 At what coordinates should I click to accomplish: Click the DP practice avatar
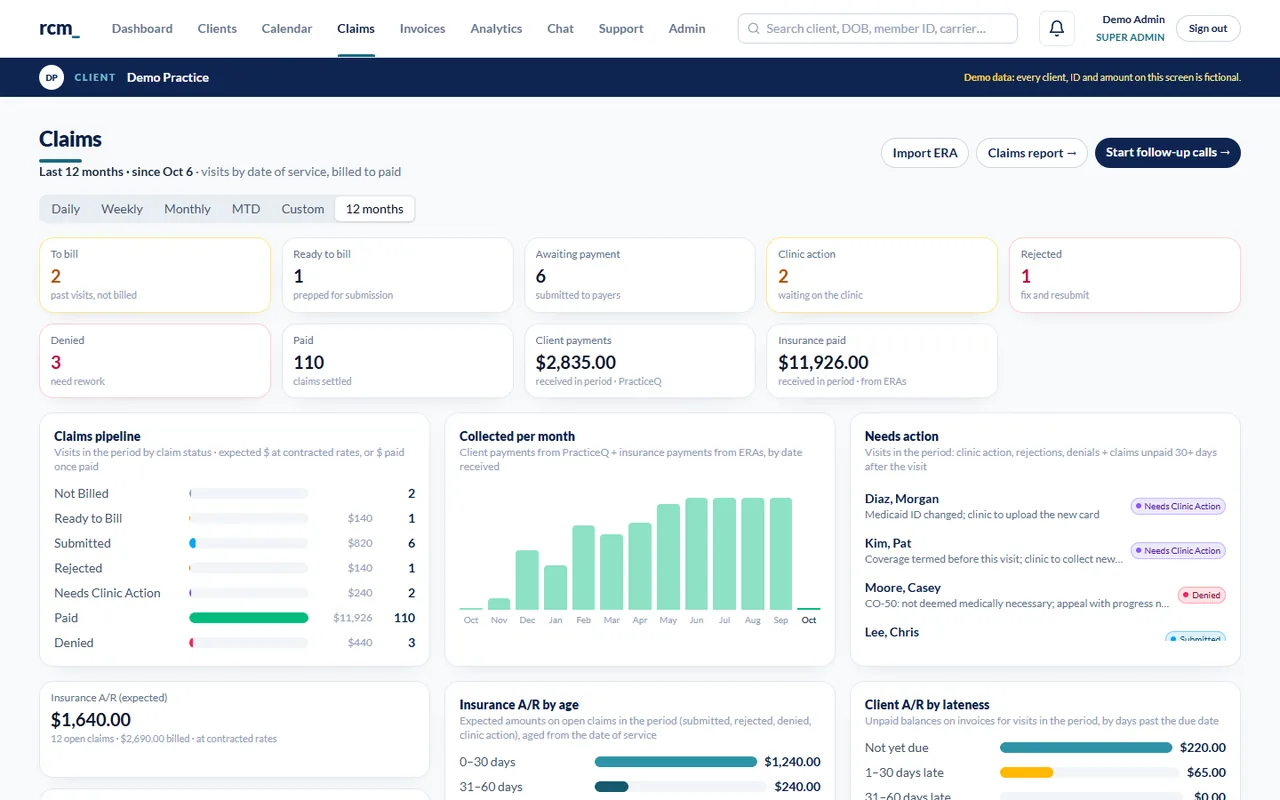click(x=52, y=77)
